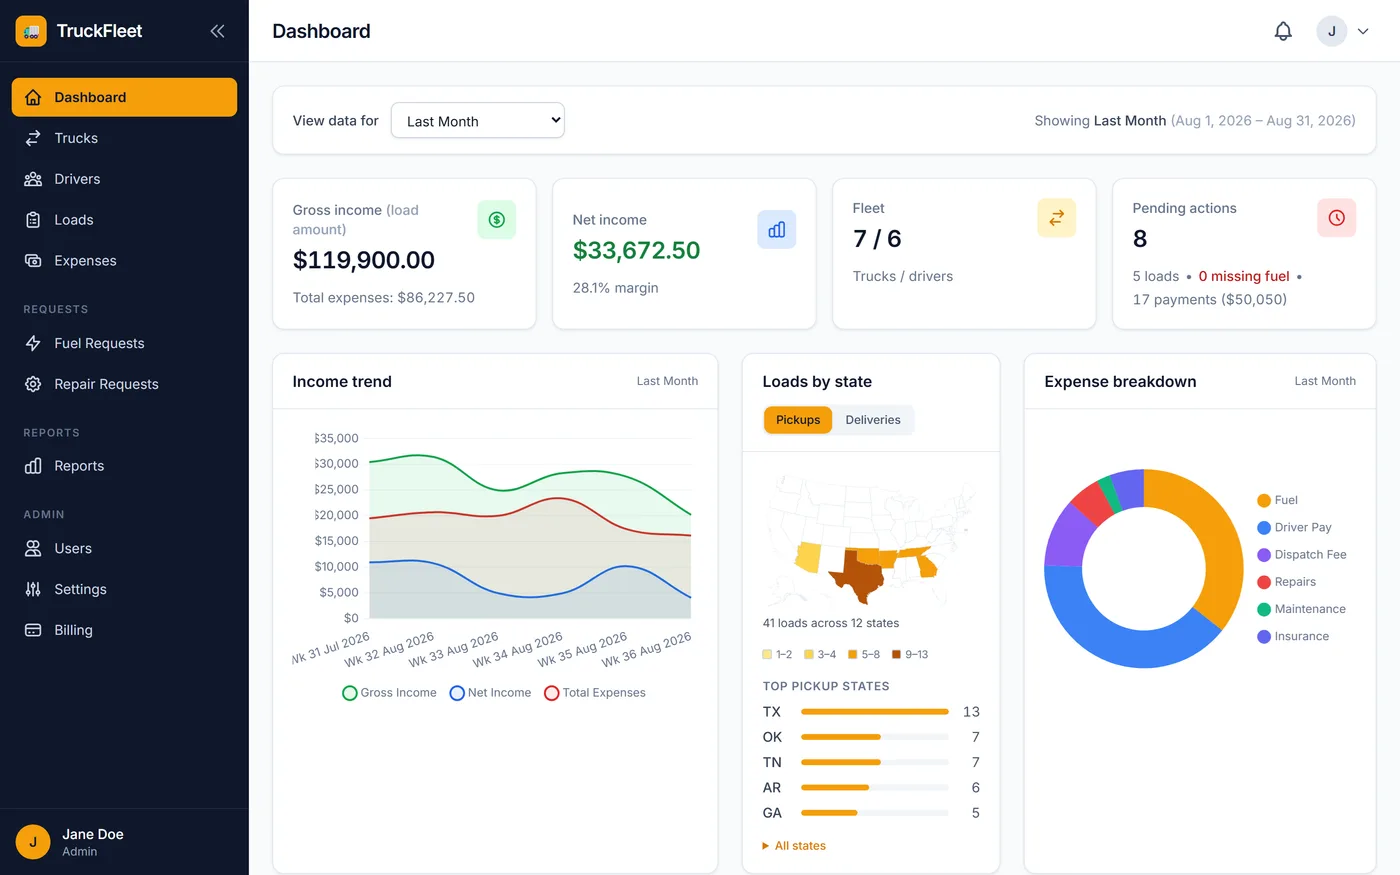The width and height of the screenshot is (1400, 875).
Task: Open Jane Doe profile in sidebar footer
Action: pyautogui.click(x=124, y=842)
